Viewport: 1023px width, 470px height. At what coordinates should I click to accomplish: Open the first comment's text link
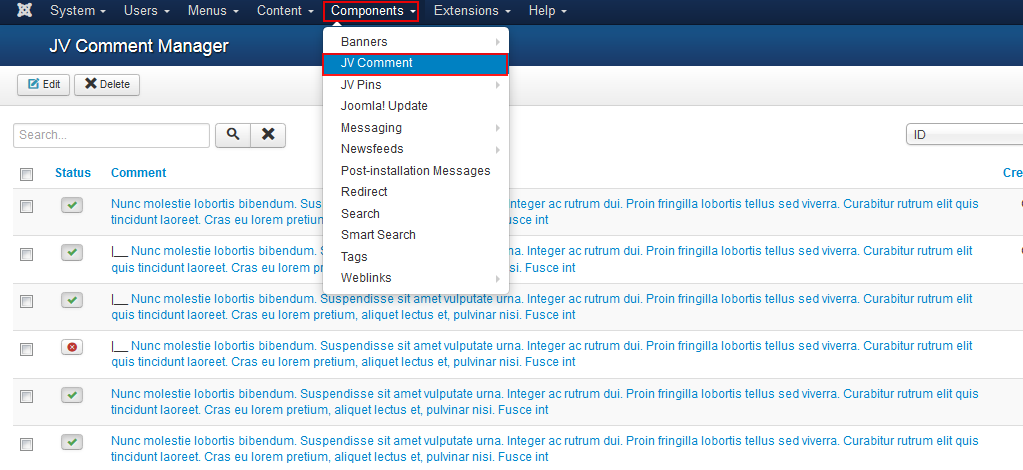pos(544,212)
